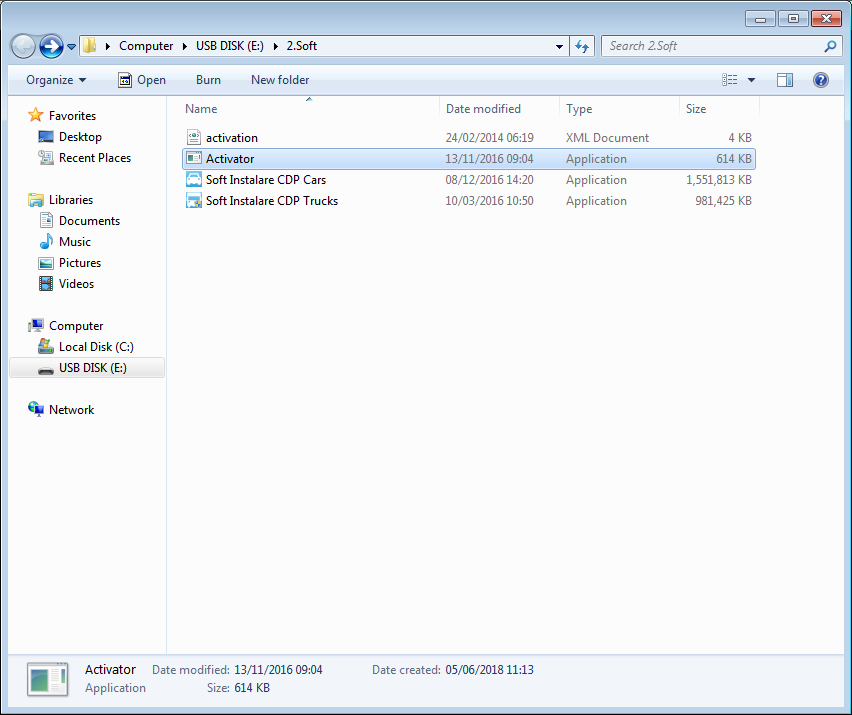Maximize the Explorer window
This screenshot has height=715, width=852.
pyautogui.click(x=793, y=18)
